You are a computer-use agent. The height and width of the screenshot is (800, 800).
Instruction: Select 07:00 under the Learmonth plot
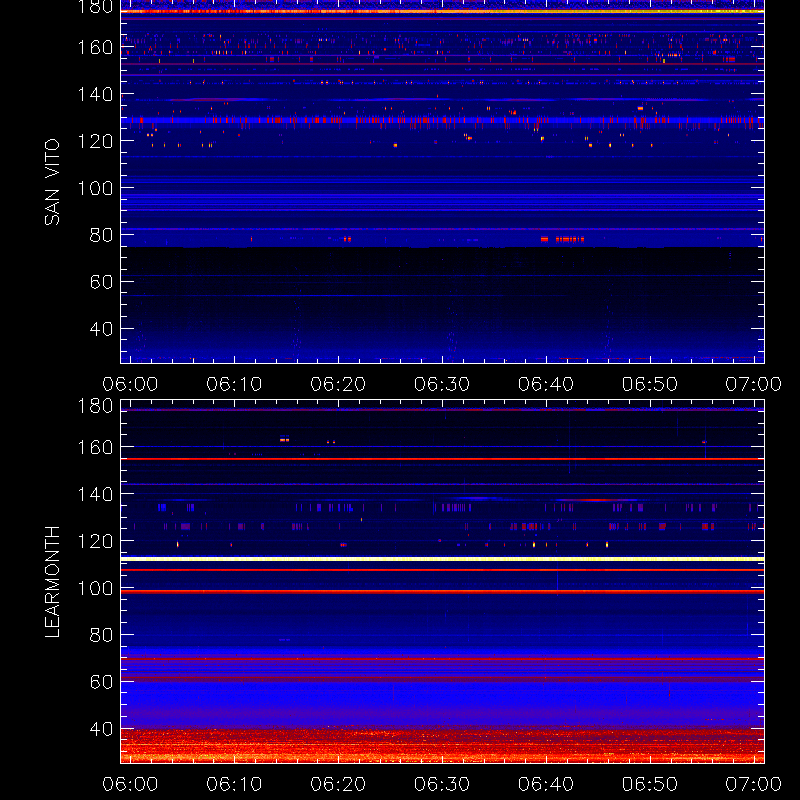click(x=754, y=784)
